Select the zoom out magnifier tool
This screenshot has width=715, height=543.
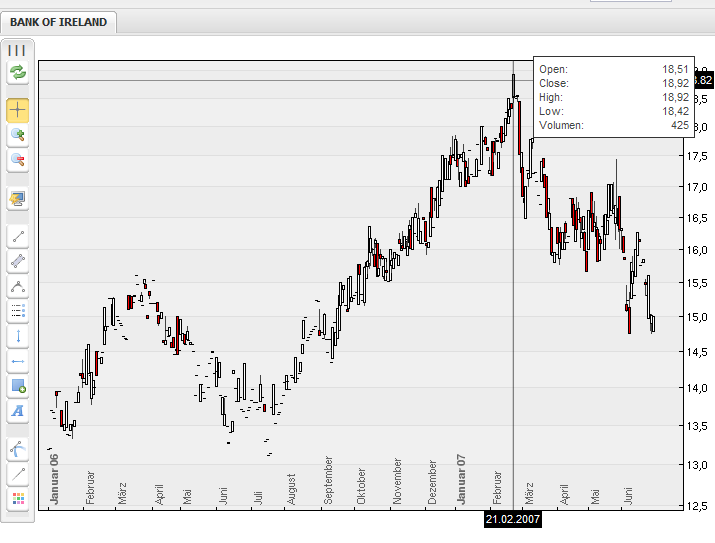(18, 160)
